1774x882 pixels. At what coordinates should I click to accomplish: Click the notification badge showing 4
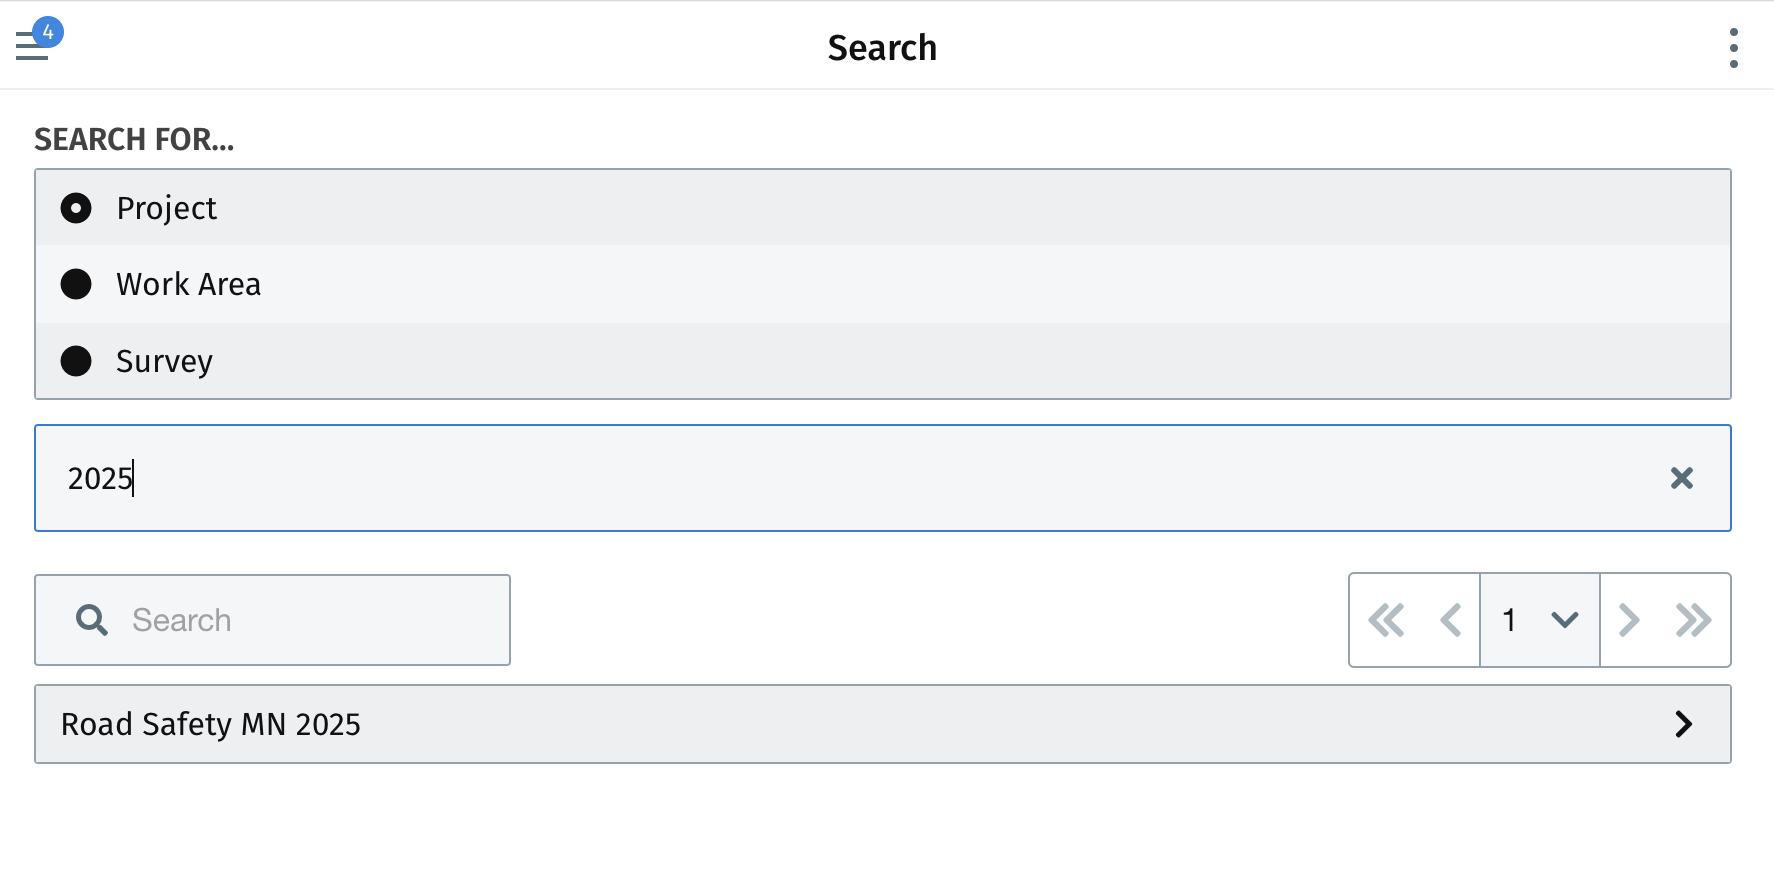[x=48, y=32]
